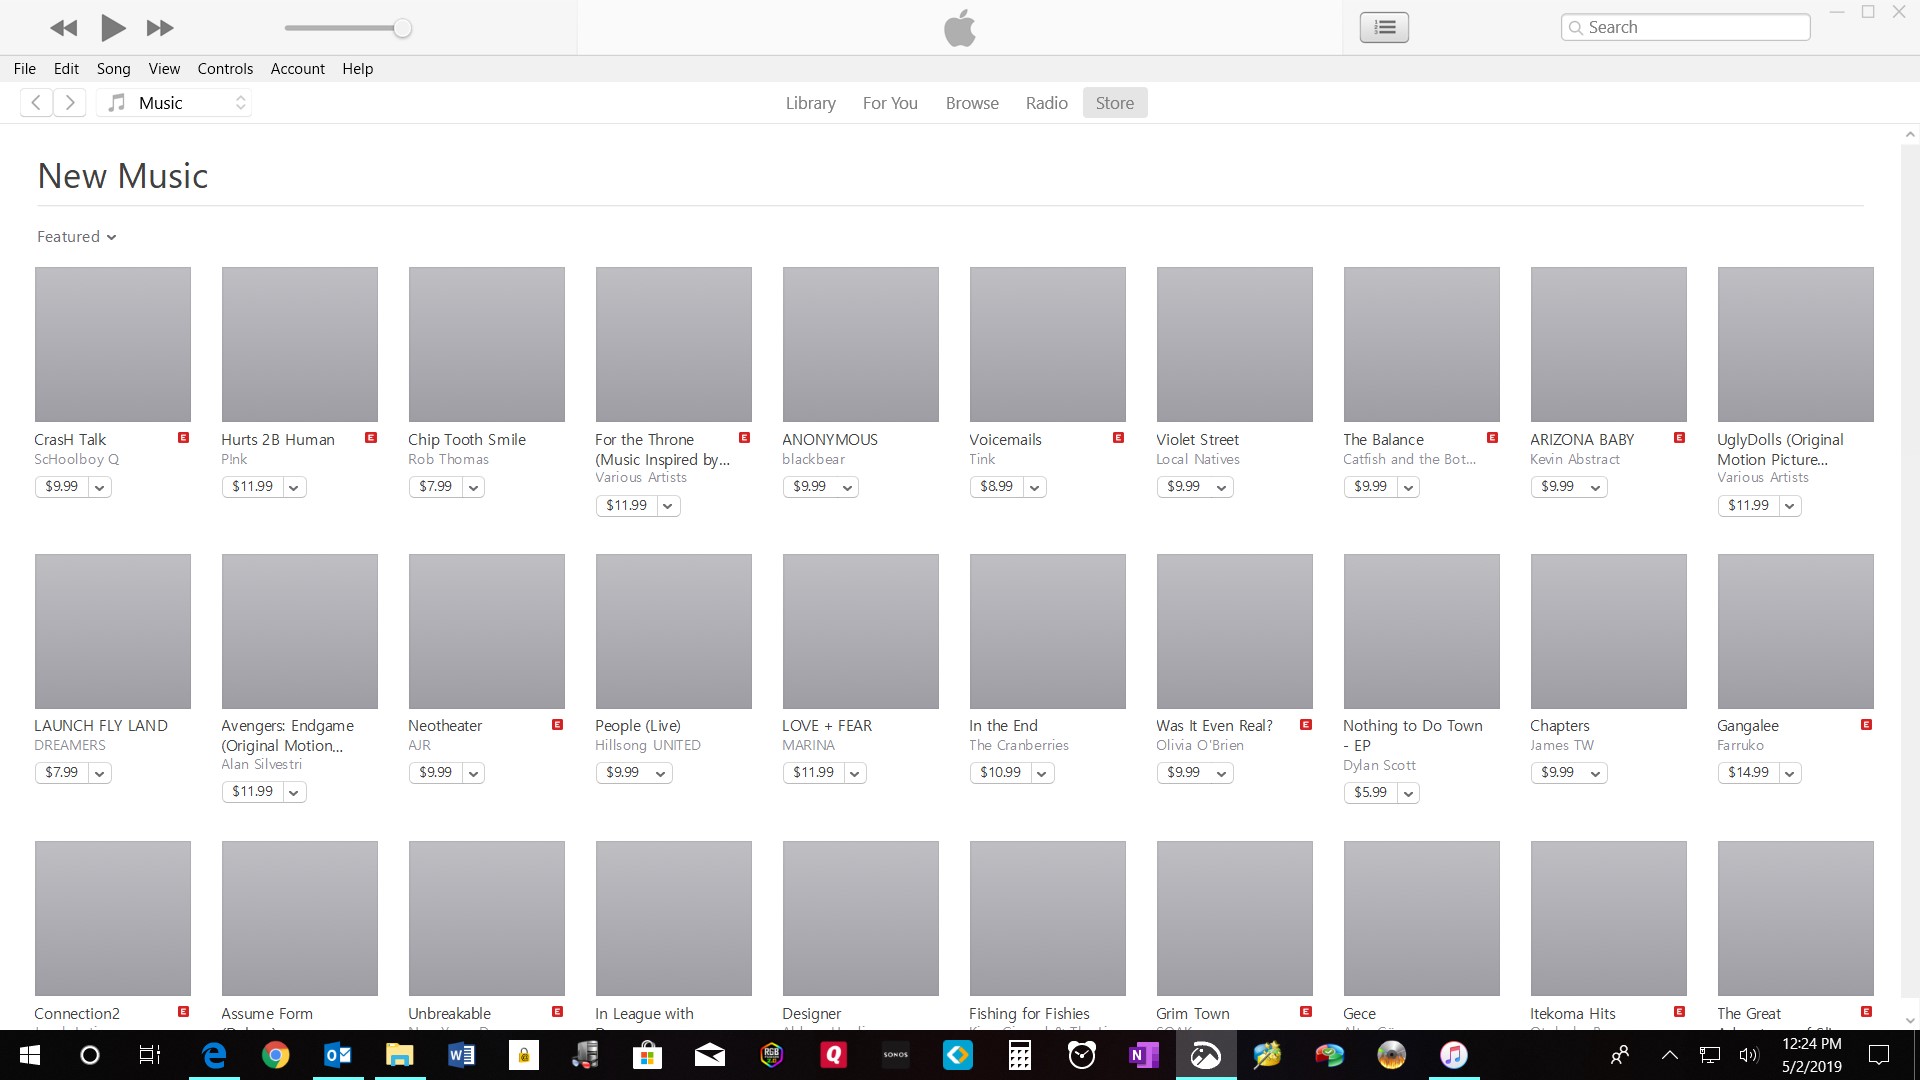Open the Windows Start button
Viewport: 1920px width, 1080px height.
pyautogui.click(x=29, y=1055)
